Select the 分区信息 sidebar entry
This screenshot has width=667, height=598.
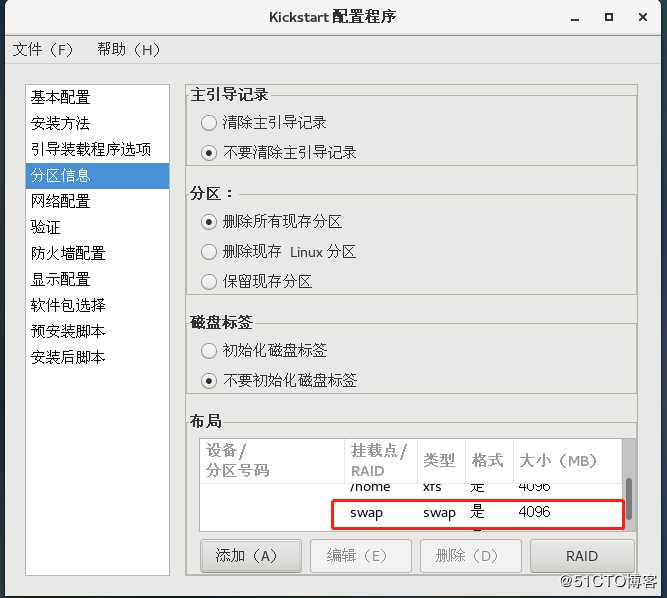coord(97,175)
